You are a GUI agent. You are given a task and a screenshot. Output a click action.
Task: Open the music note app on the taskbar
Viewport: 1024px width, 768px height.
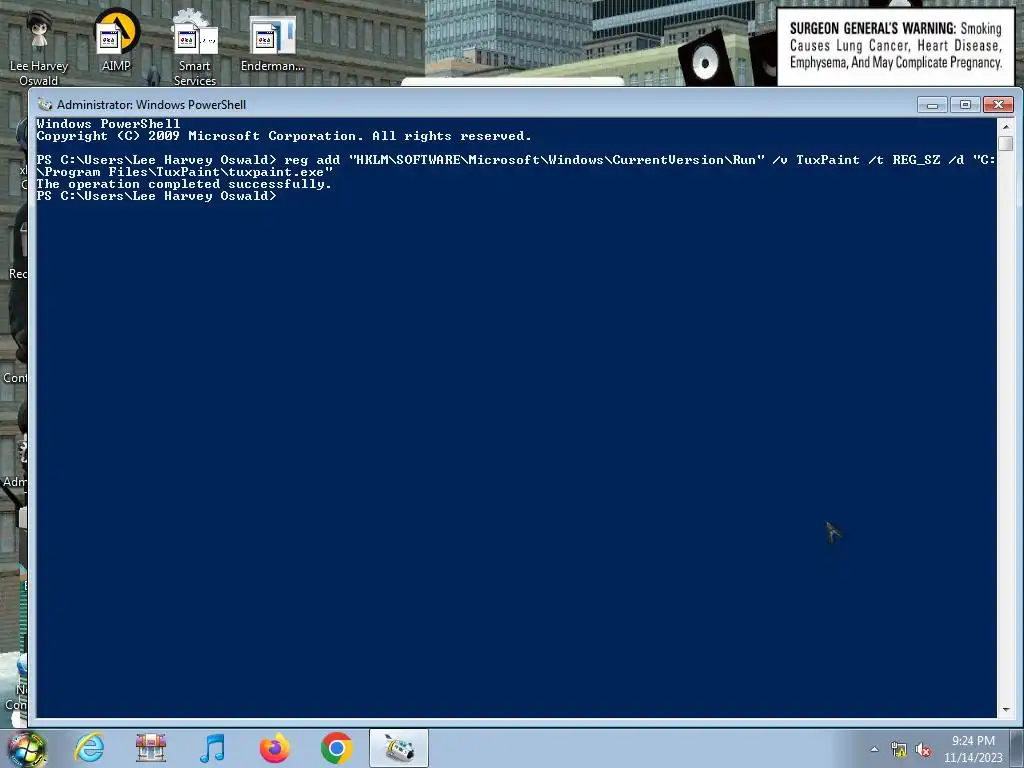pos(212,748)
